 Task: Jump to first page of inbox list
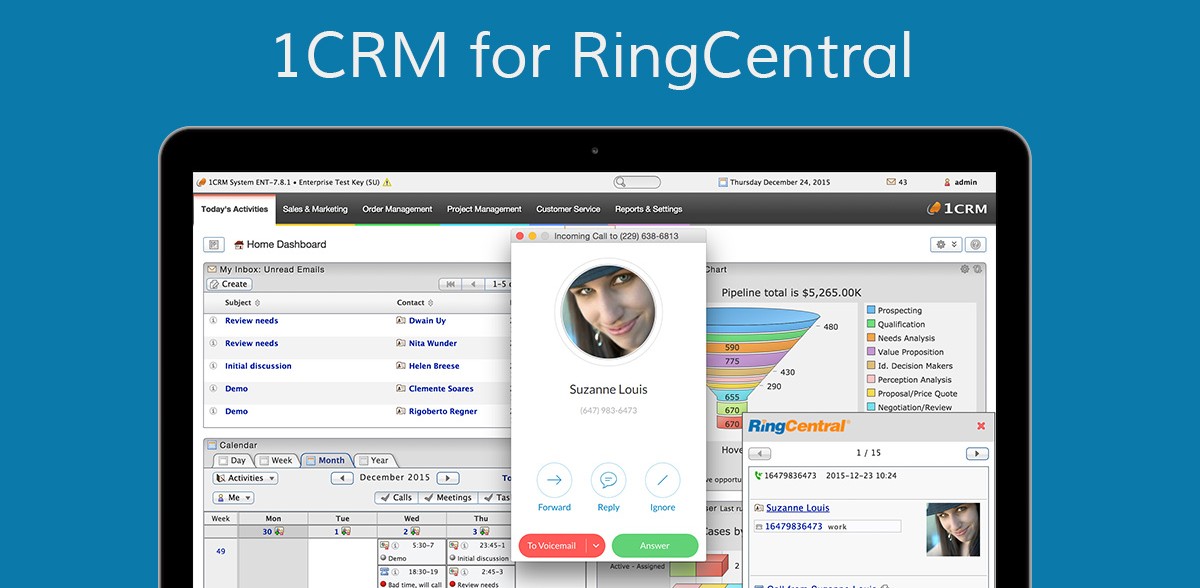[x=450, y=284]
